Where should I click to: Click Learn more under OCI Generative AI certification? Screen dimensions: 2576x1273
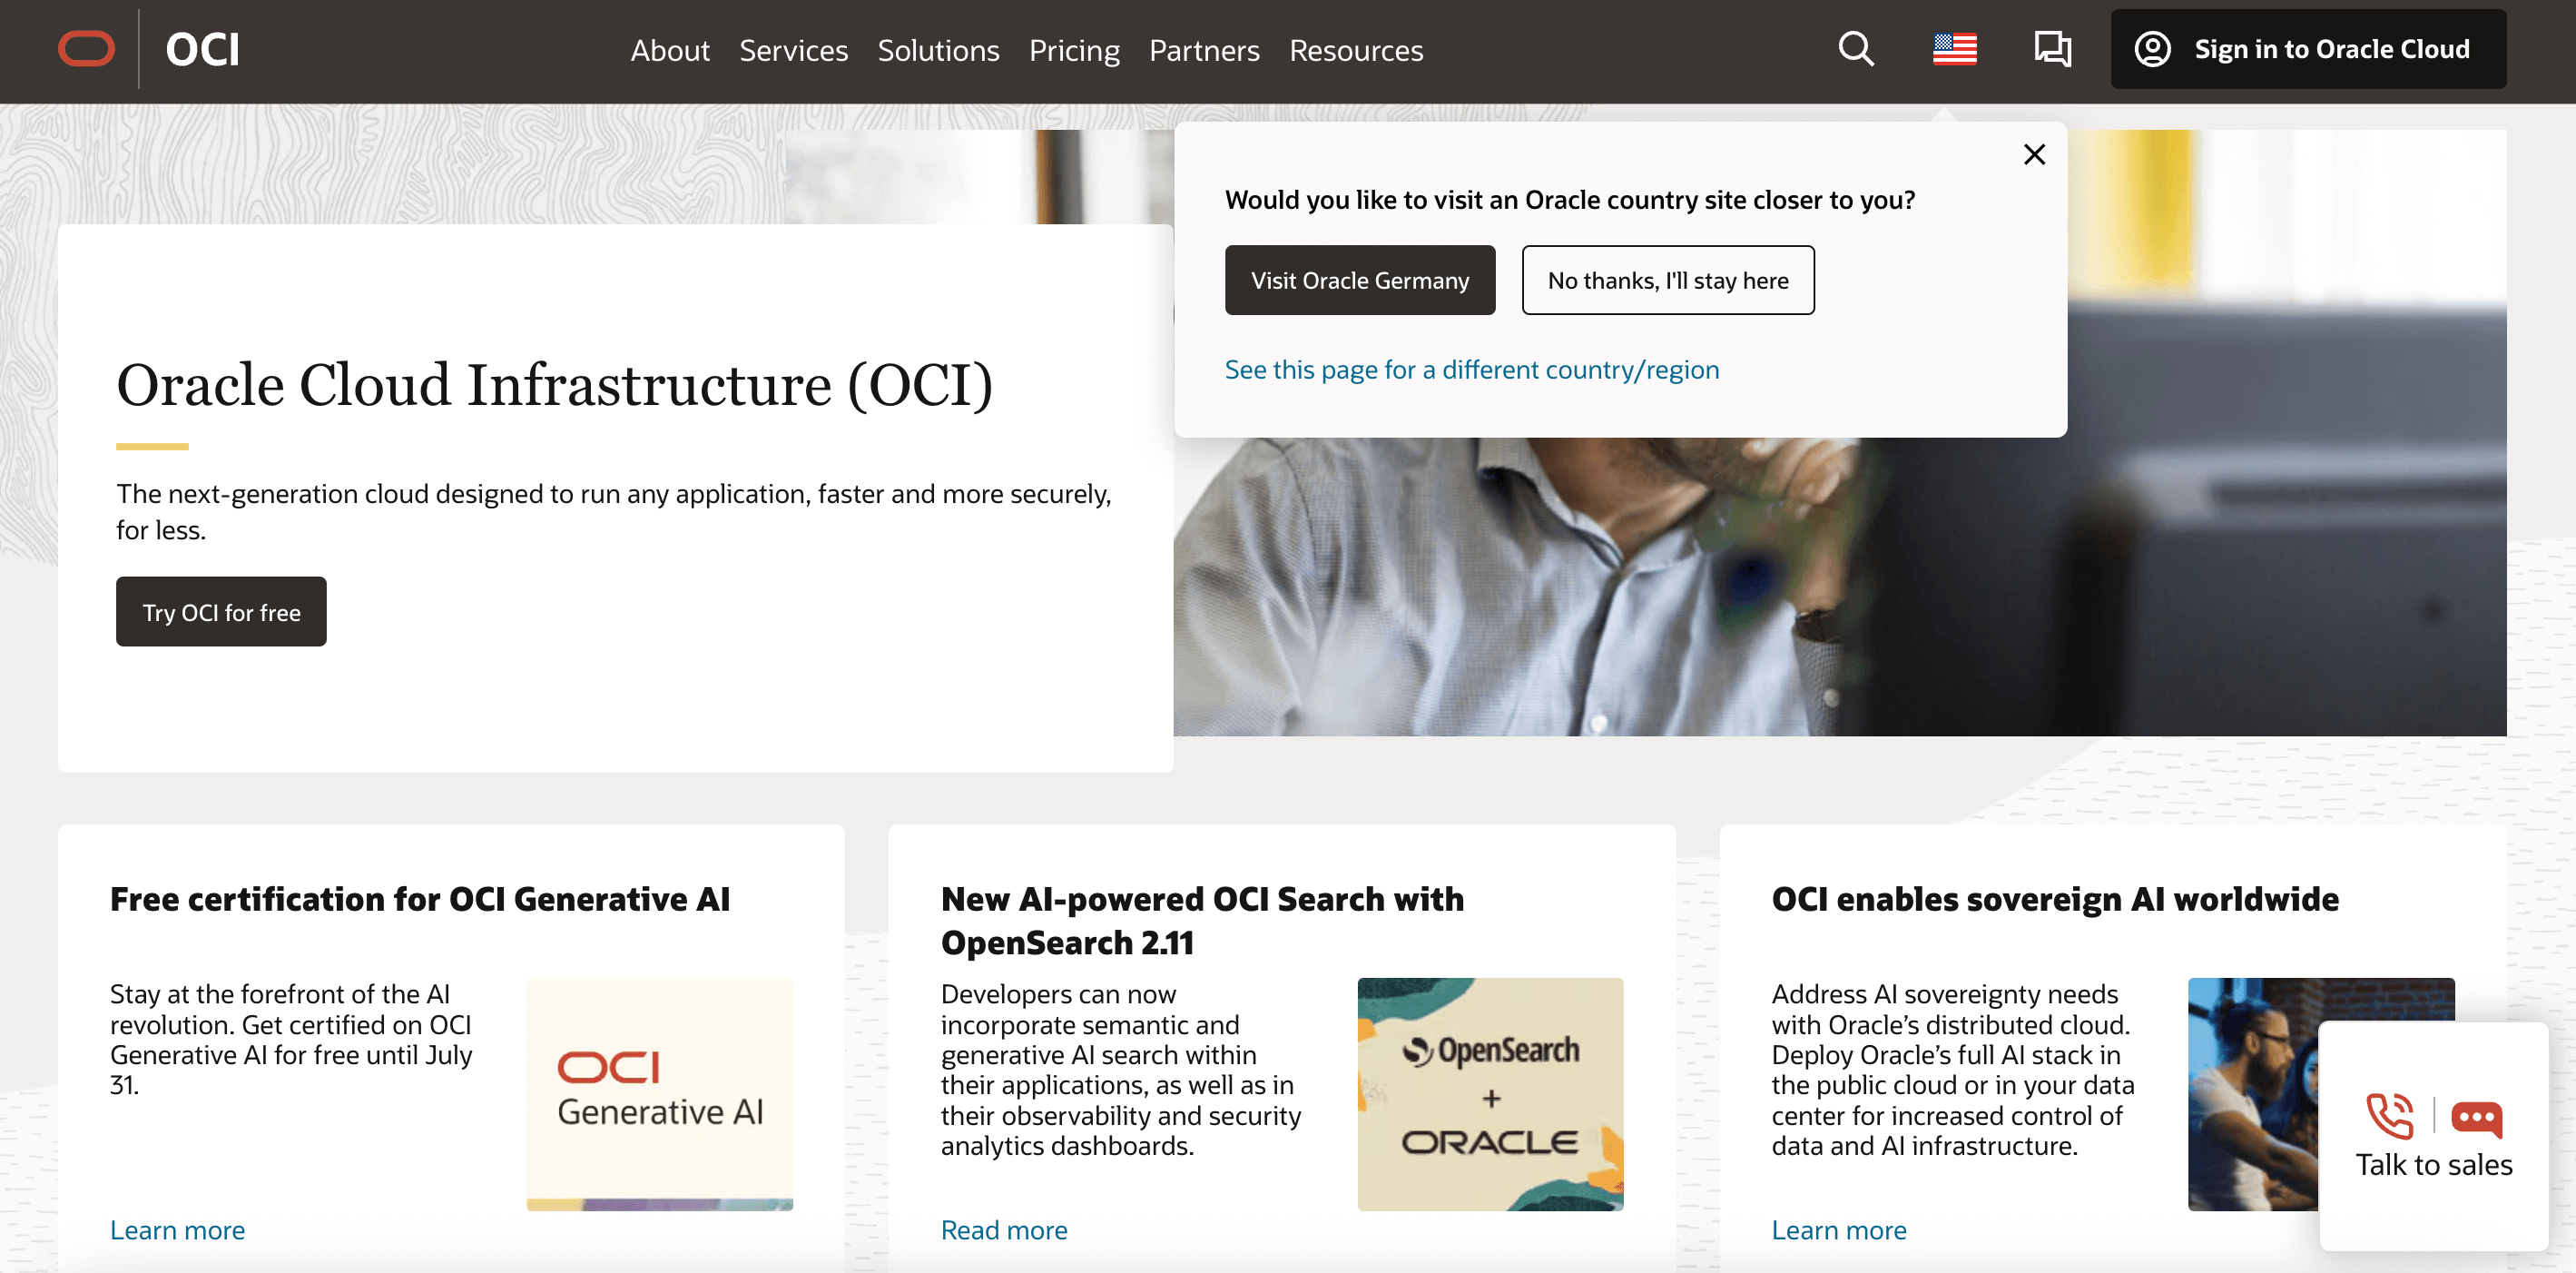tap(176, 1229)
